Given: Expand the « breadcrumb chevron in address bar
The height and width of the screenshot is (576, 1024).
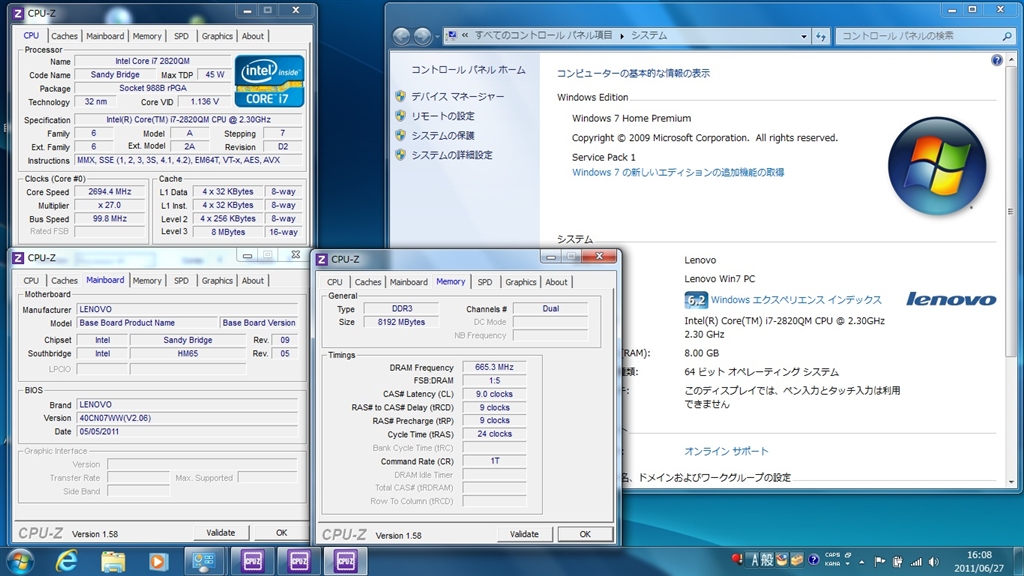Looking at the screenshot, I should tap(465, 35).
